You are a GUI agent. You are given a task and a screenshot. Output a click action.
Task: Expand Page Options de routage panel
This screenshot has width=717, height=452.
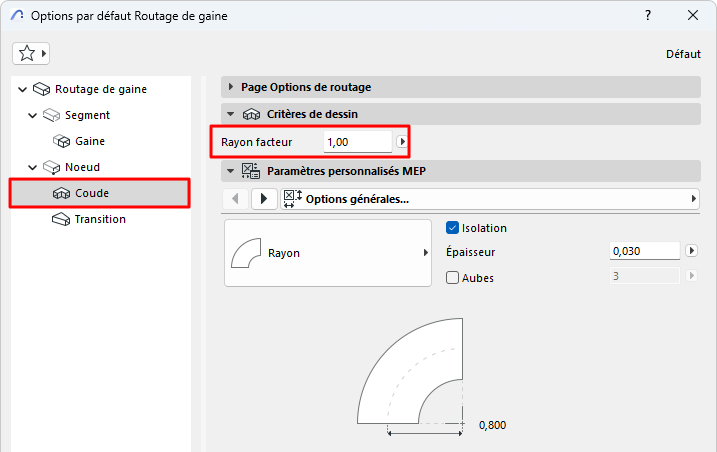coord(231,87)
